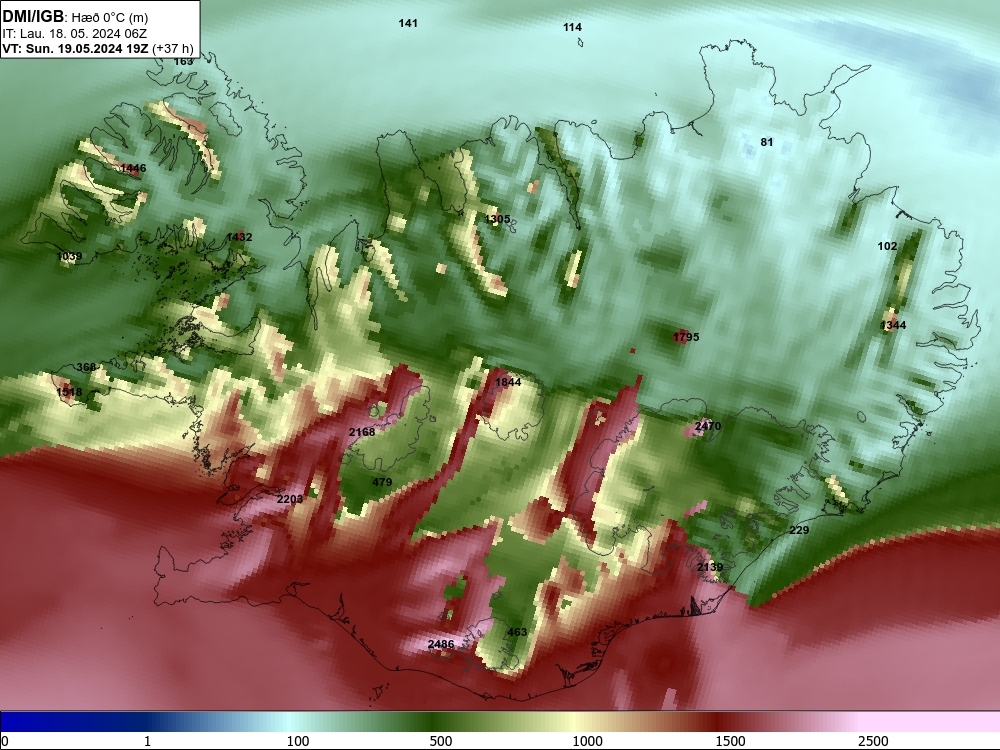Click the map value 1344
Image resolution: width=1000 pixels, height=750 pixels.
coord(893,325)
